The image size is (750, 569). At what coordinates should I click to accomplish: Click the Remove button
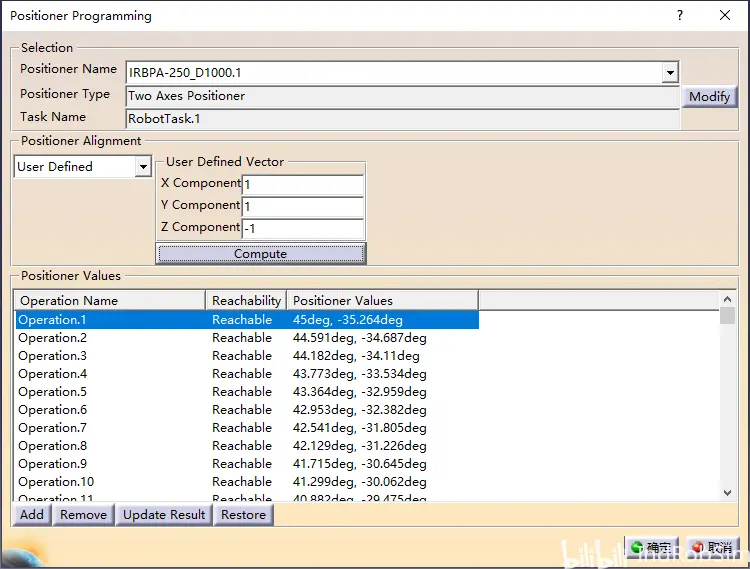point(83,515)
